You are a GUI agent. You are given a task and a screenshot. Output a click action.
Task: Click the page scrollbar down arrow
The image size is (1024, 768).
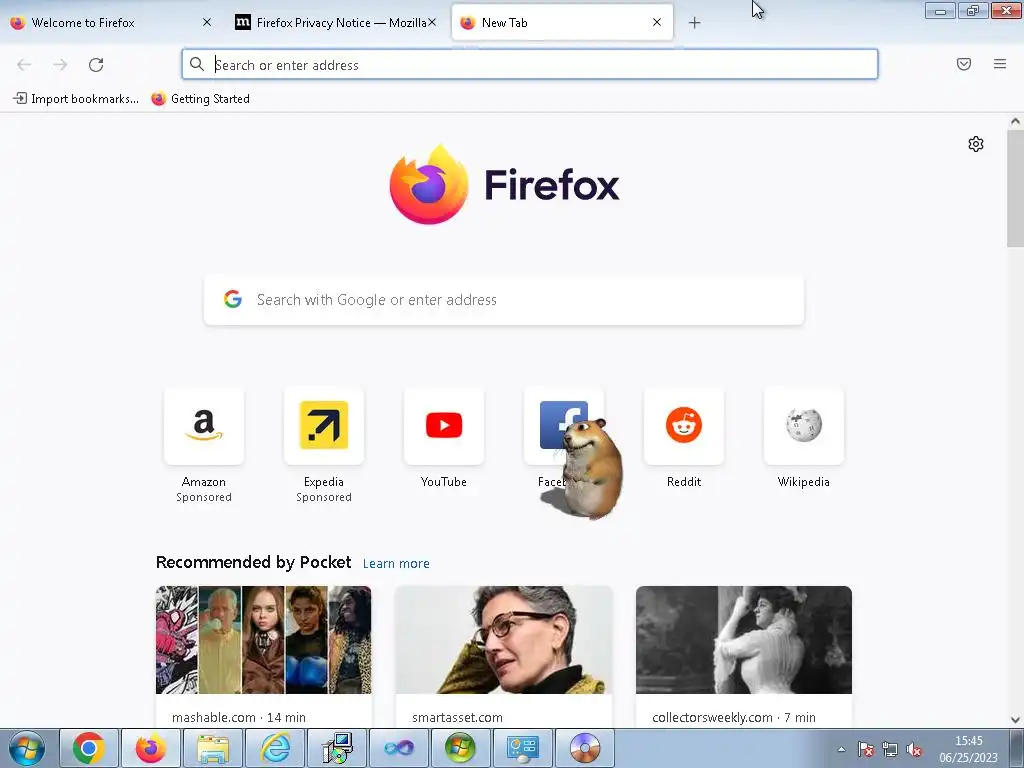click(1015, 720)
